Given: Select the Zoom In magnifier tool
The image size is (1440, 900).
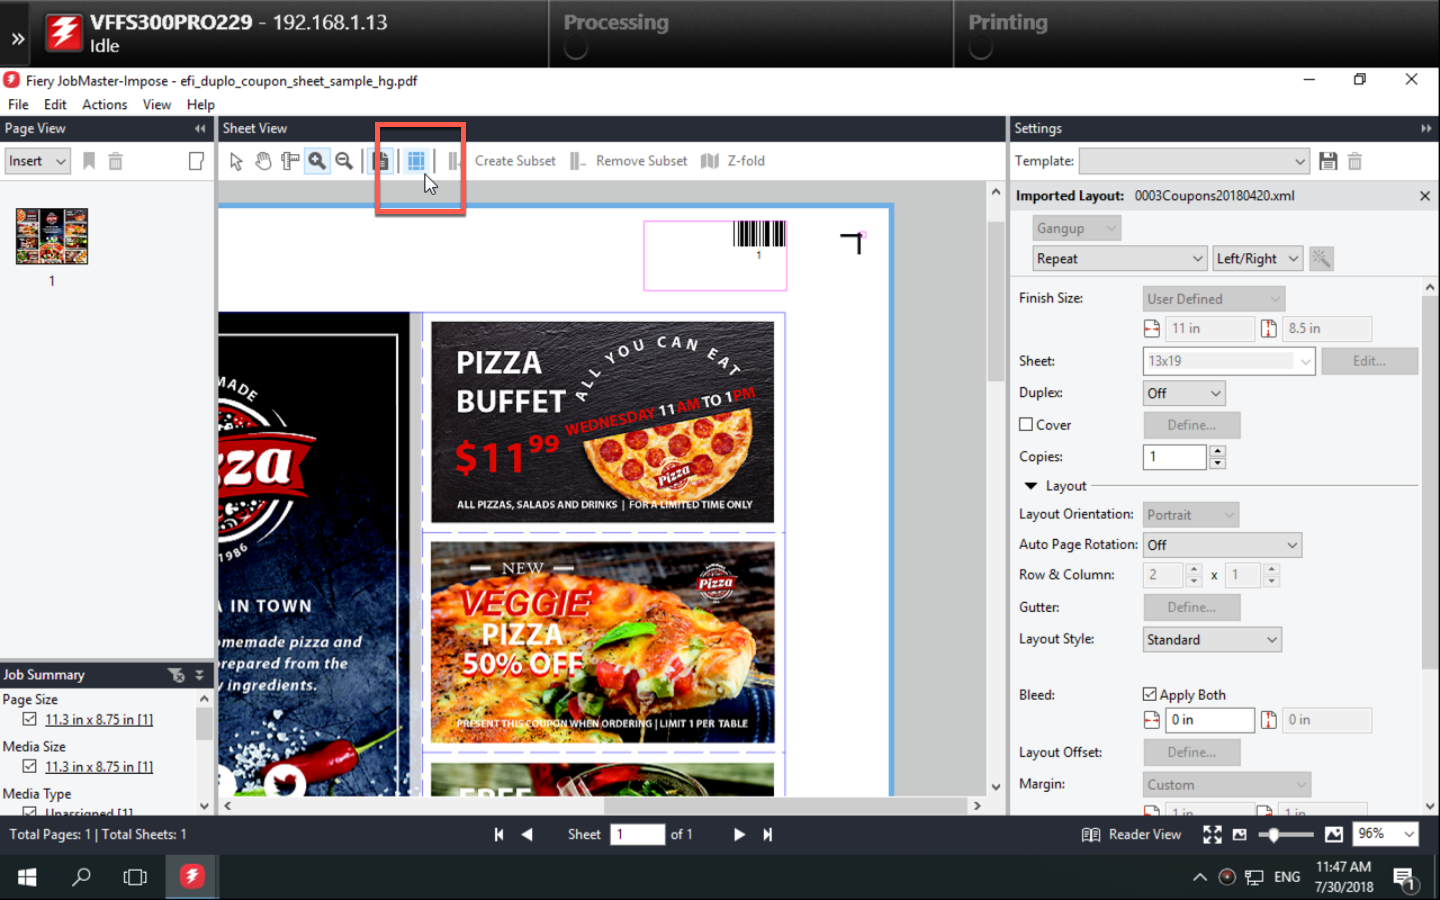Looking at the screenshot, I should coord(317,161).
